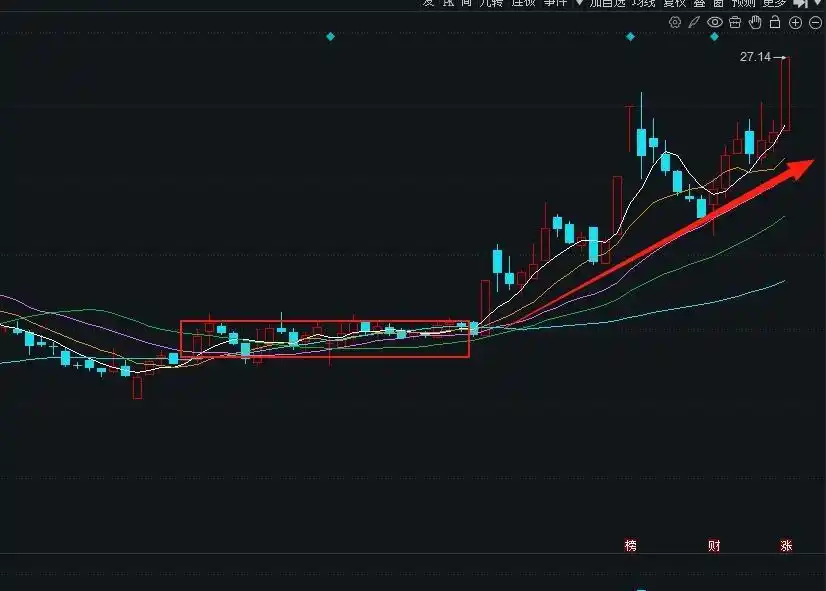
Task: Click the leftmost diamond event marker
Action: point(330,37)
